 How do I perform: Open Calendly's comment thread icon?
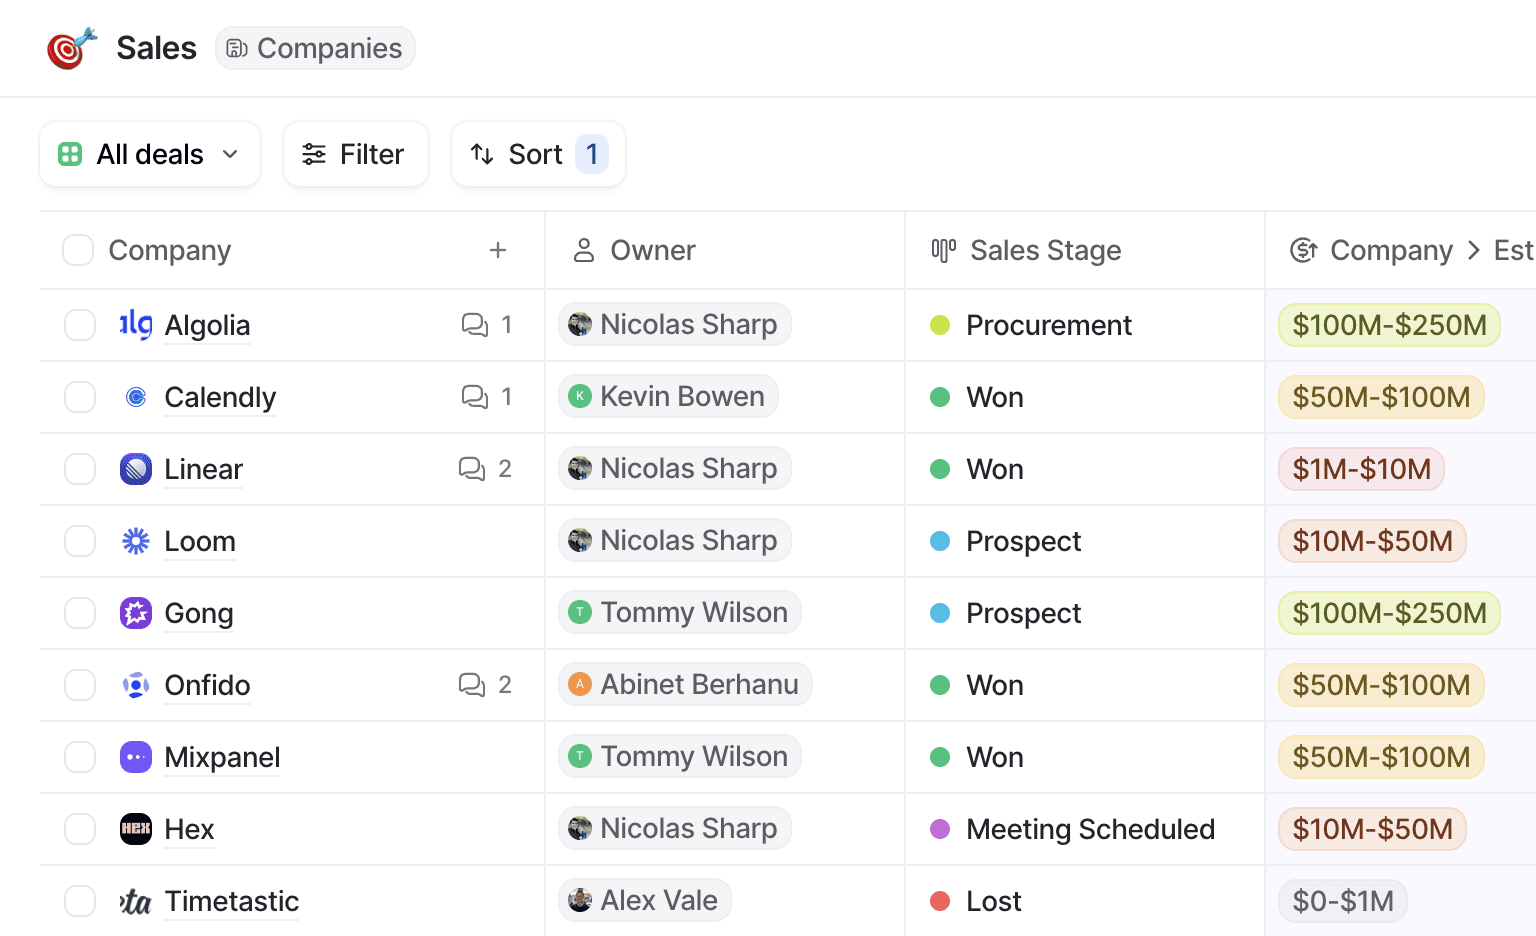coord(474,397)
